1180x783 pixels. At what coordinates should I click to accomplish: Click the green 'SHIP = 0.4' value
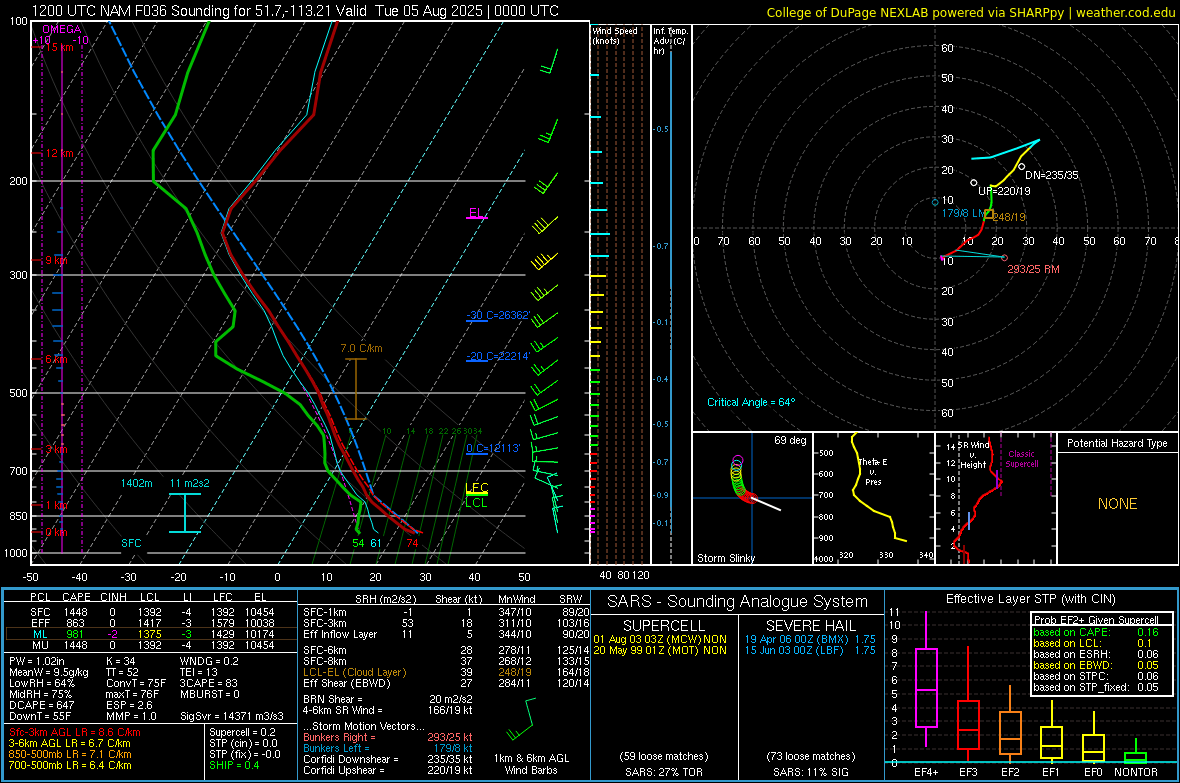point(234,765)
